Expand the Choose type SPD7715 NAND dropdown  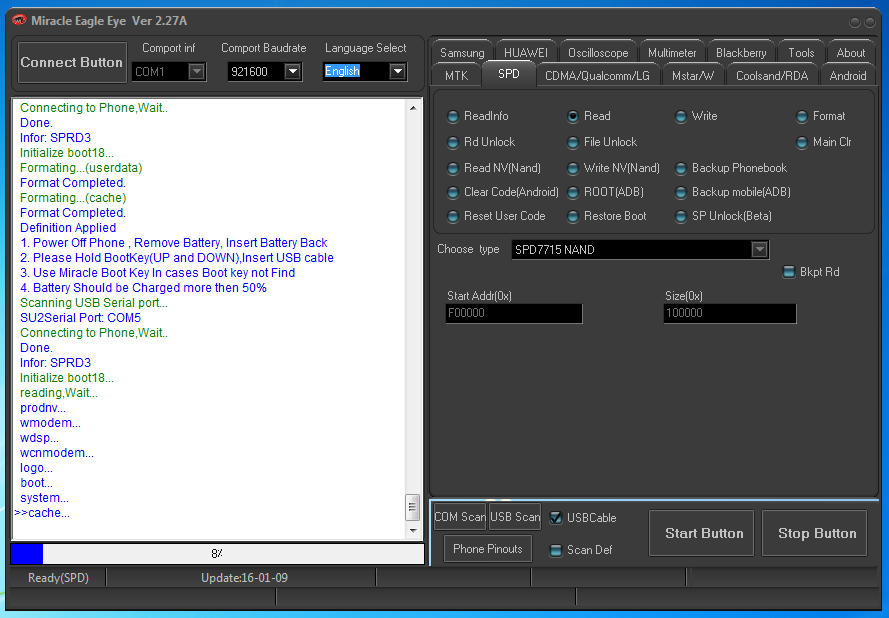tap(759, 249)
